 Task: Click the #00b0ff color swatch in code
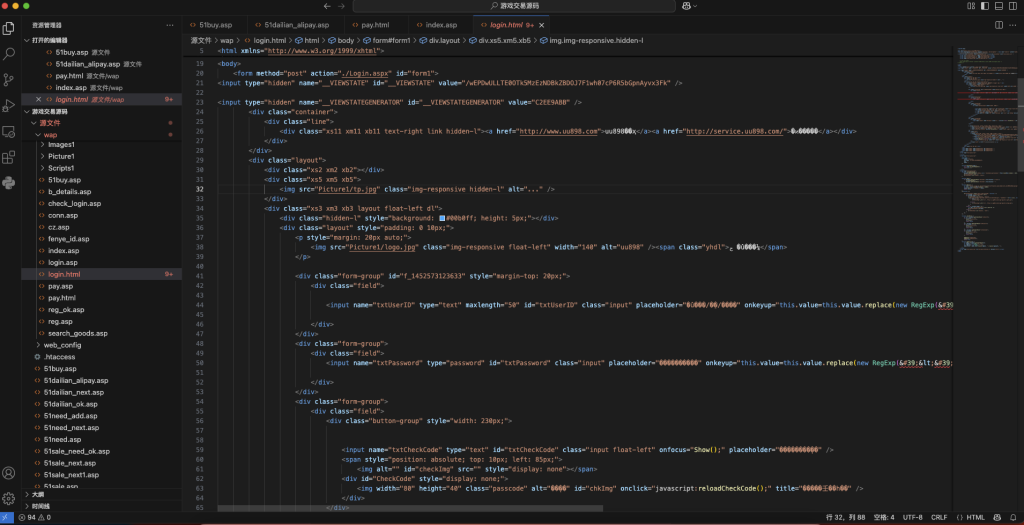[x=442, y=218]
